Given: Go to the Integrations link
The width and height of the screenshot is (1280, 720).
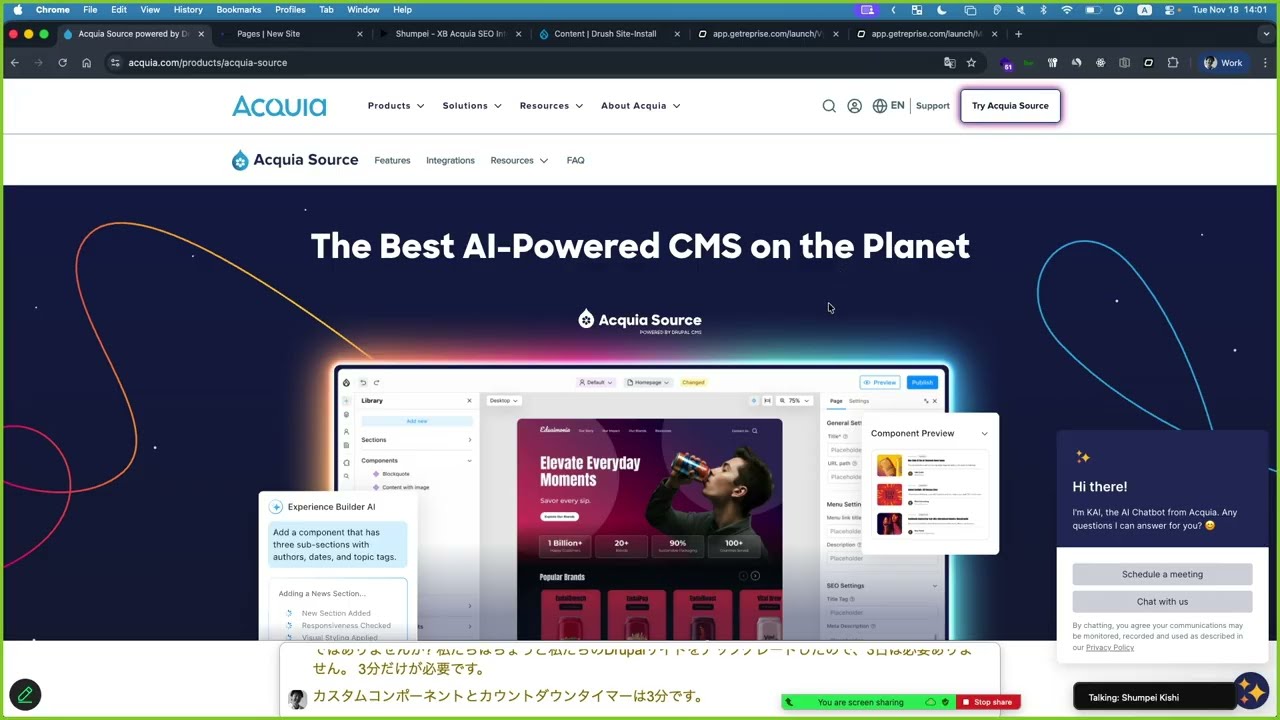Looking at the screenshot, I should coord(450,160).
